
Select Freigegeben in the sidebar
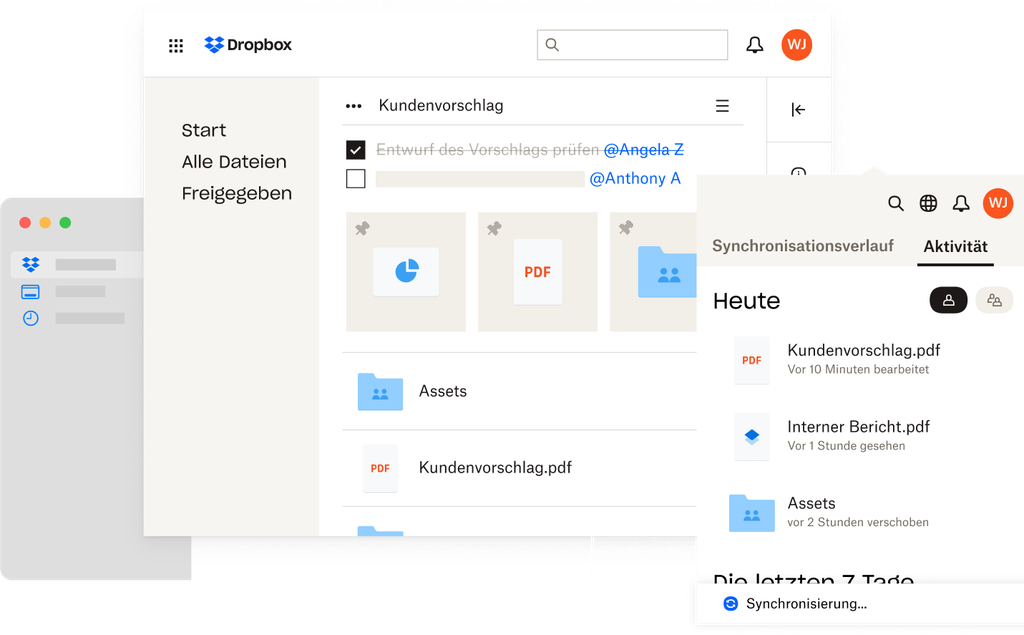(x=236, y=193)
